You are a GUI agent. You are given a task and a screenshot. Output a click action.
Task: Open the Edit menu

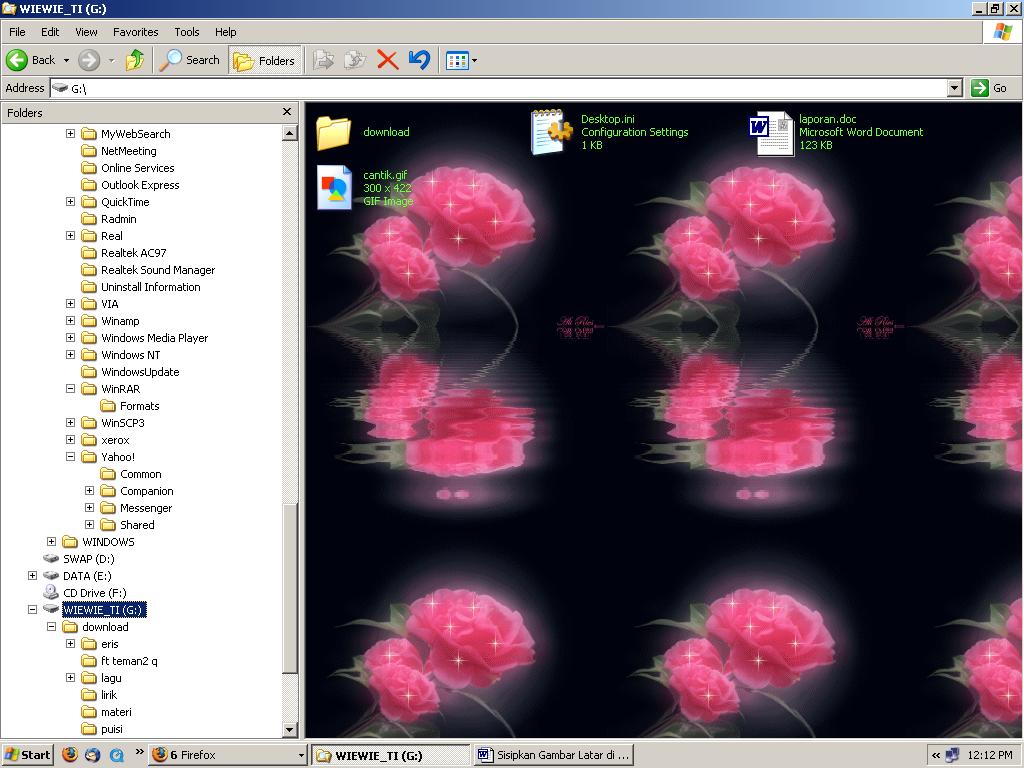tap(50, 32)
